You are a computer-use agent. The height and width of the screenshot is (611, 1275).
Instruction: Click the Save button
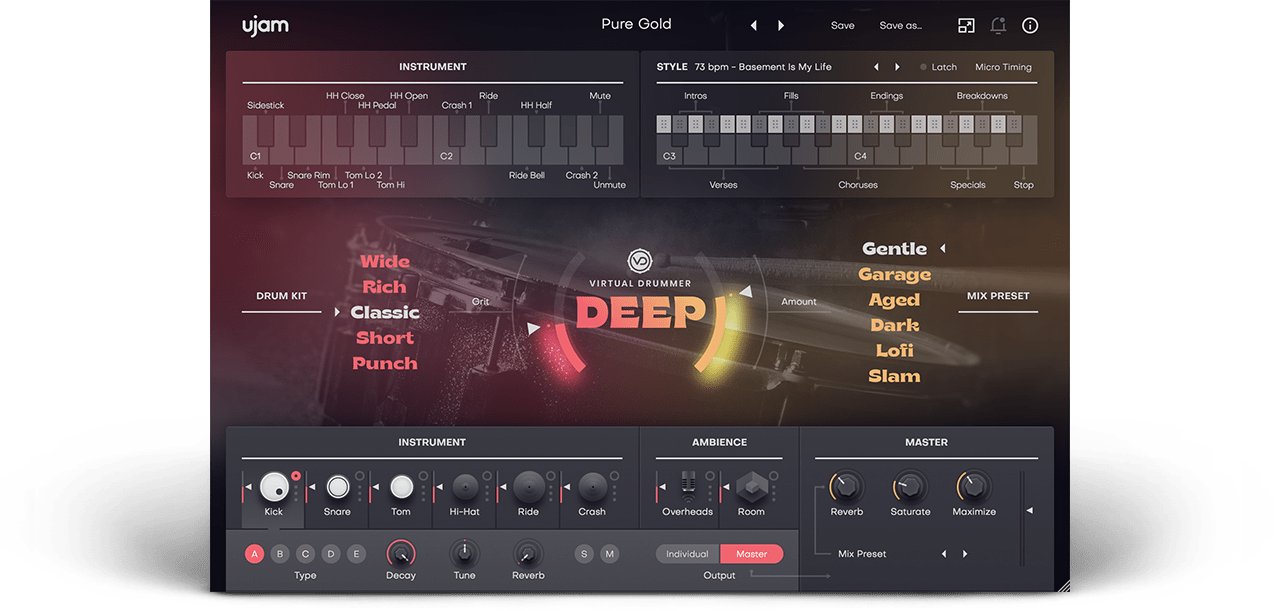[x=843, y=26]
